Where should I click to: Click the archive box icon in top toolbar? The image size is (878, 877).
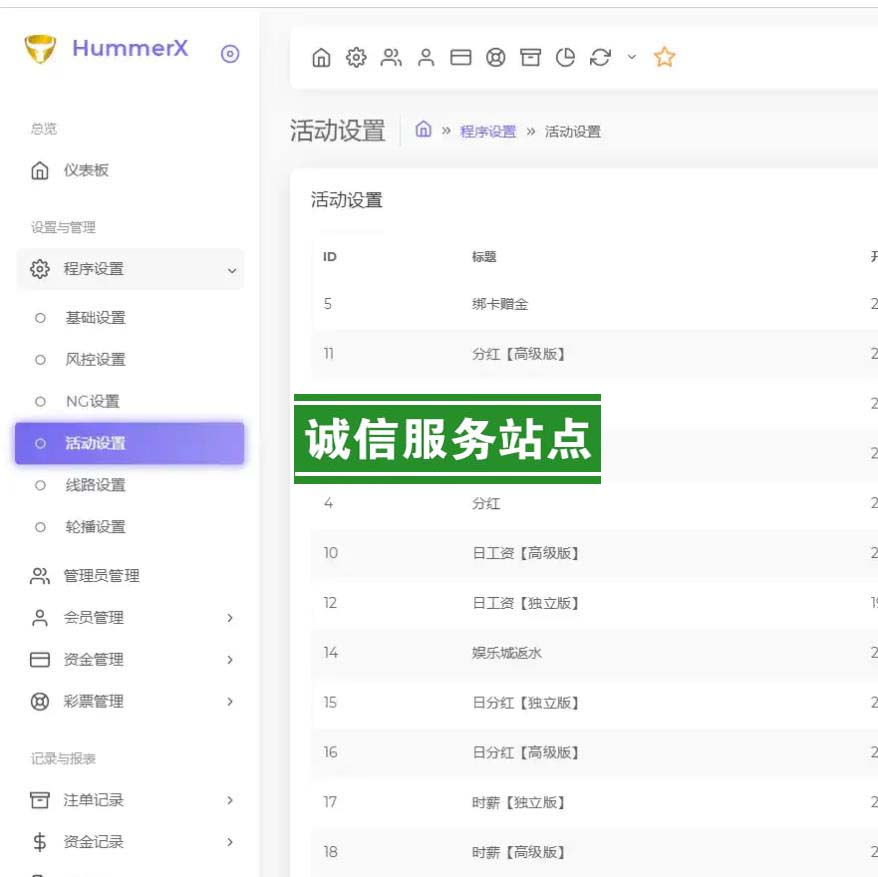tap(530, 58)
